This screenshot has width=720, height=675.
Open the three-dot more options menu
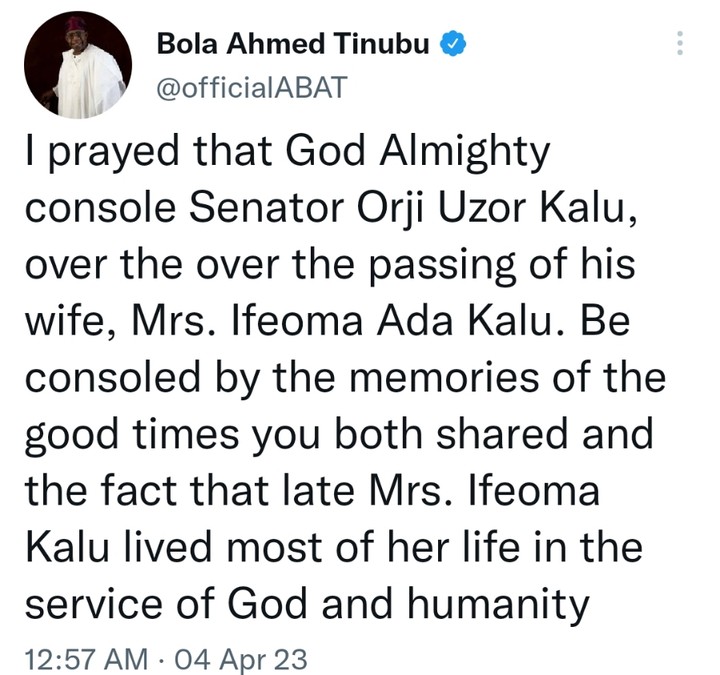[680, 43]
